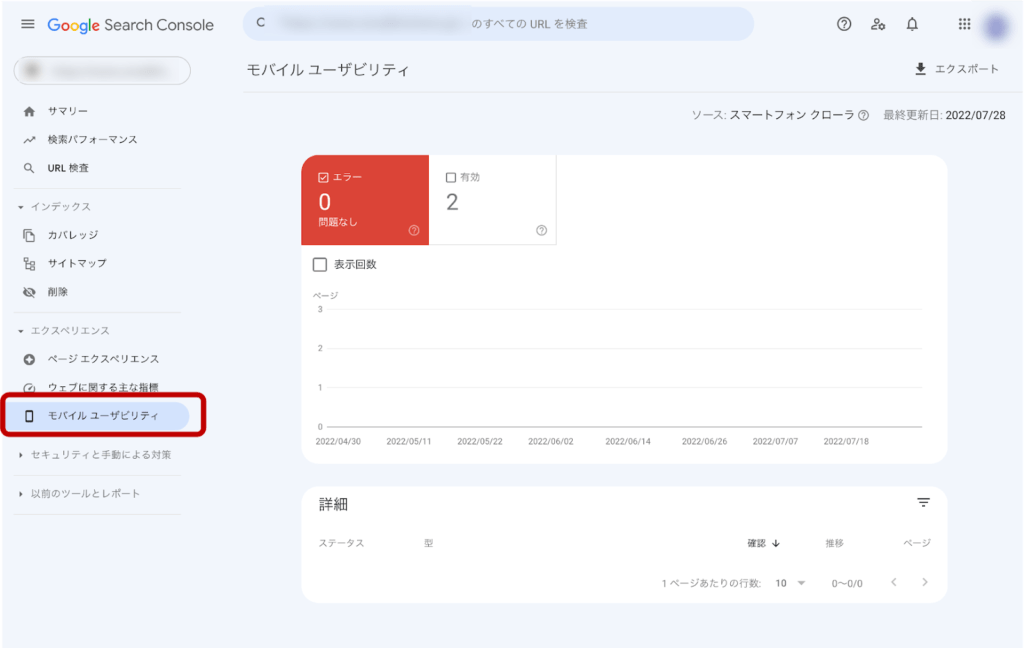Screen dimensions: 1024x648
Task: Click the ステータス column header
Action: click(341, 543)
